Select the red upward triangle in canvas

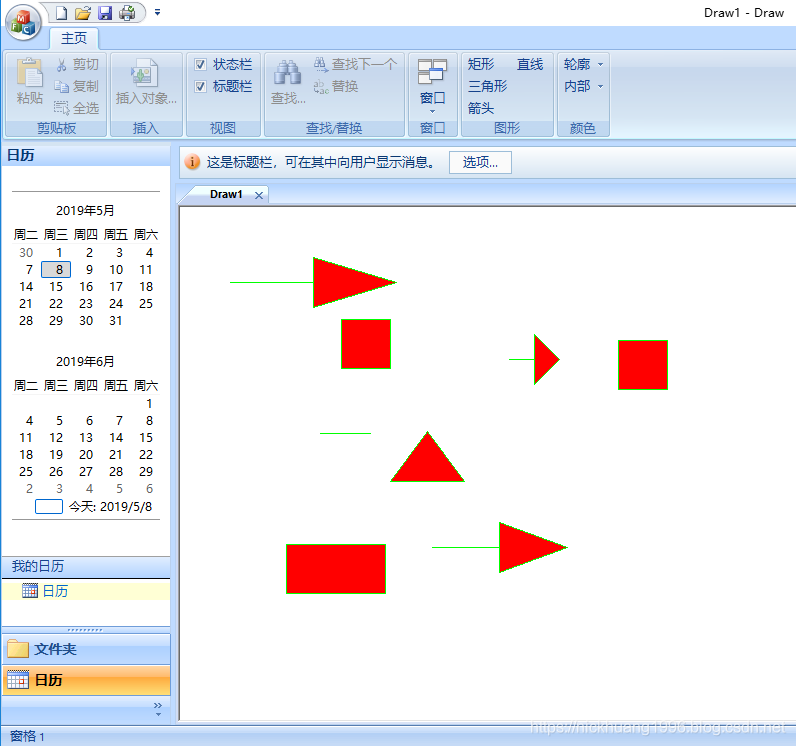427,462
